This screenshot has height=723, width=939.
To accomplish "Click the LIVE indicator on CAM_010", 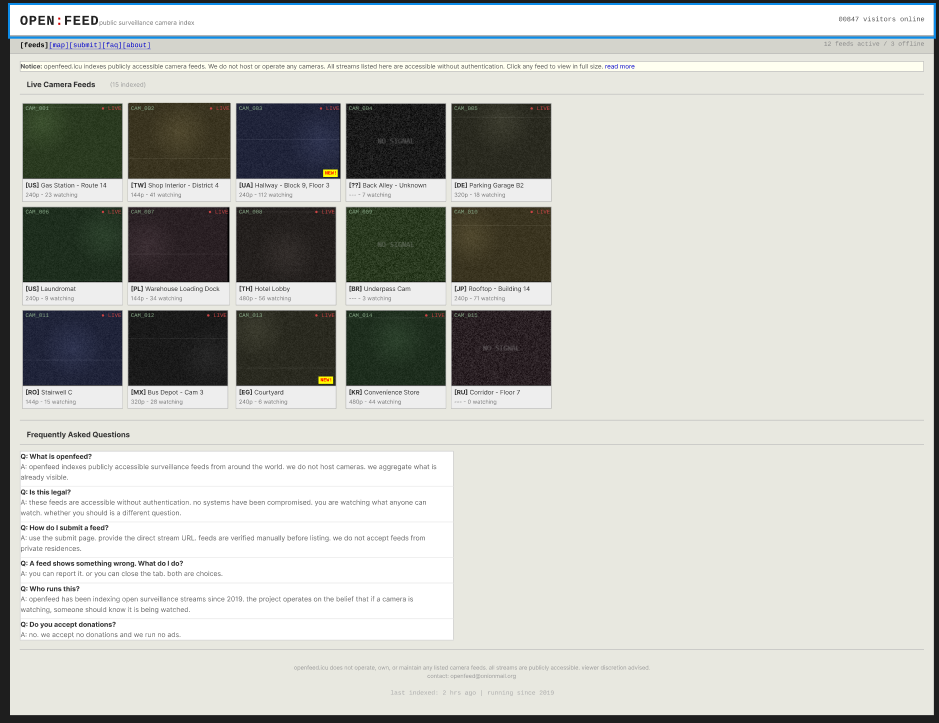I will (x=540, y=212).
